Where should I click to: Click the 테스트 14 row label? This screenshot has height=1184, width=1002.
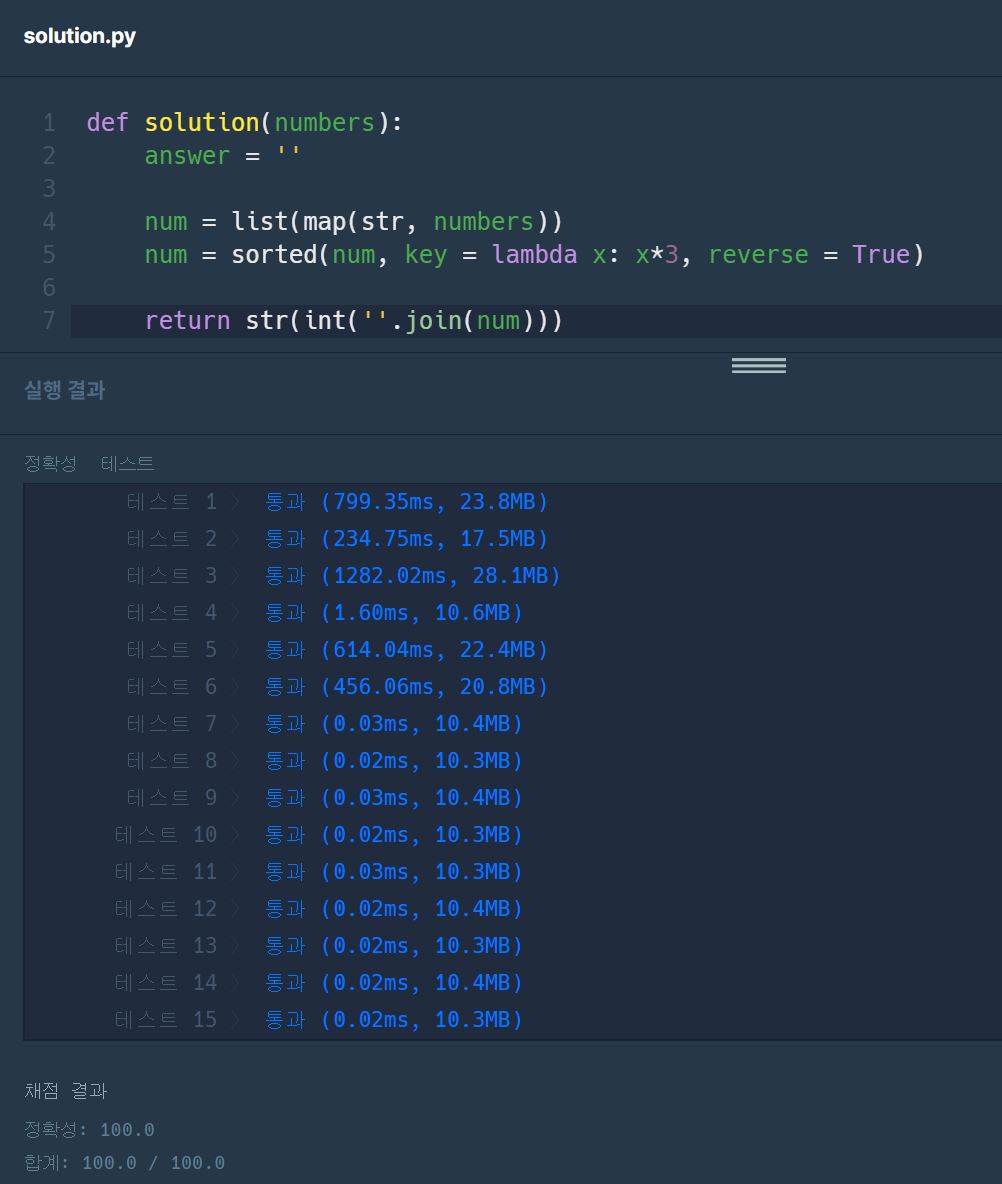(166, 982)
